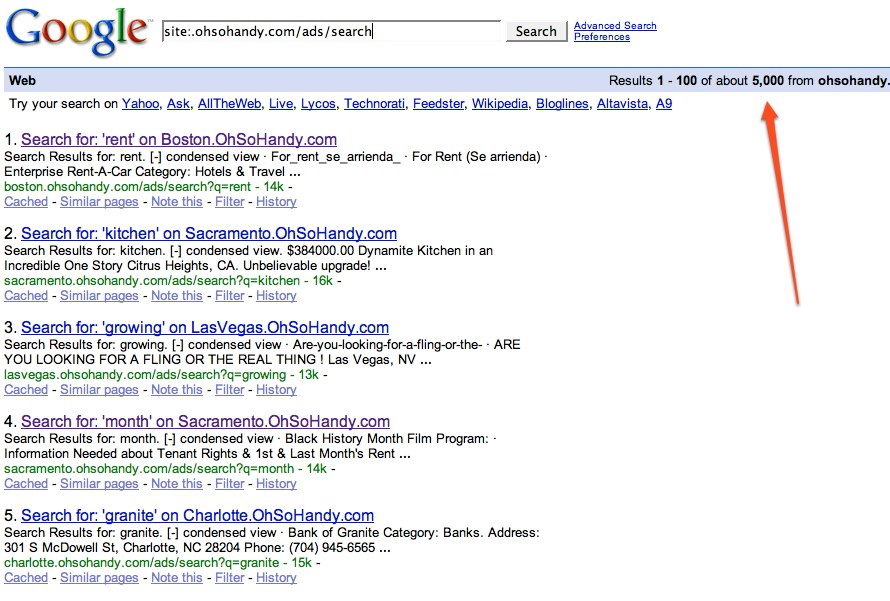
Task: Try your search on Feedster
Action: 438,104
